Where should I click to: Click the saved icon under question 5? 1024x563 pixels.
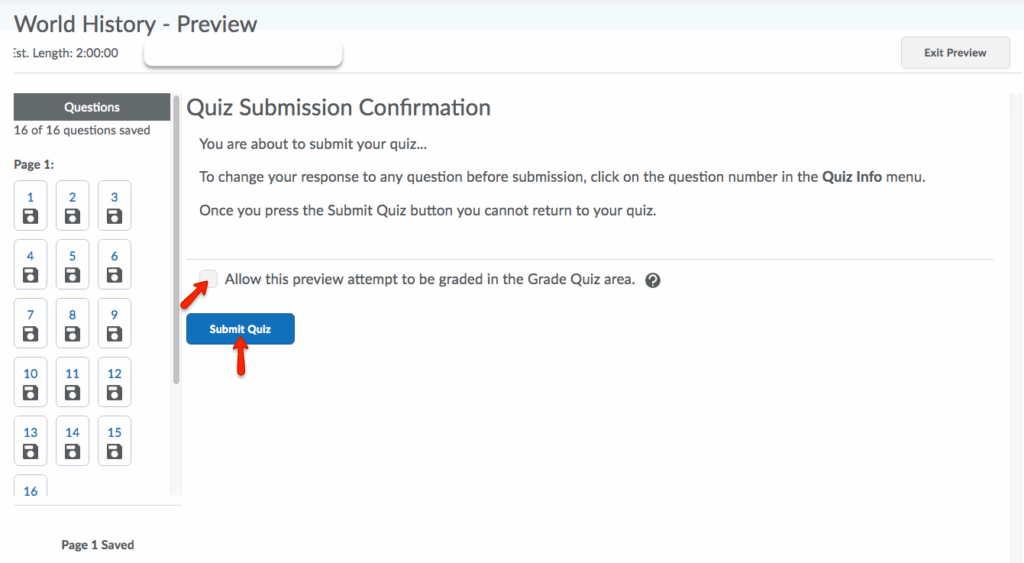pos(72,275)
